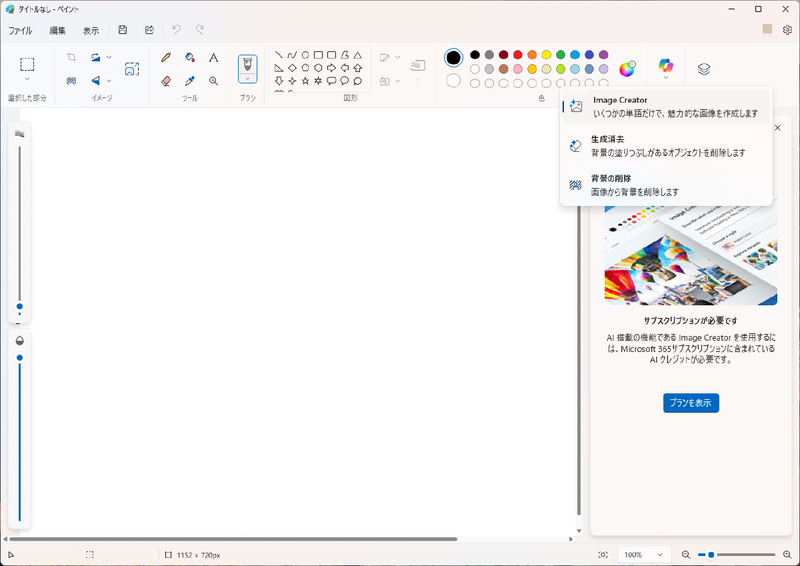Select the pentagon shape
The width and height of the screenshot is (800, 566).
tap(305, 67)
